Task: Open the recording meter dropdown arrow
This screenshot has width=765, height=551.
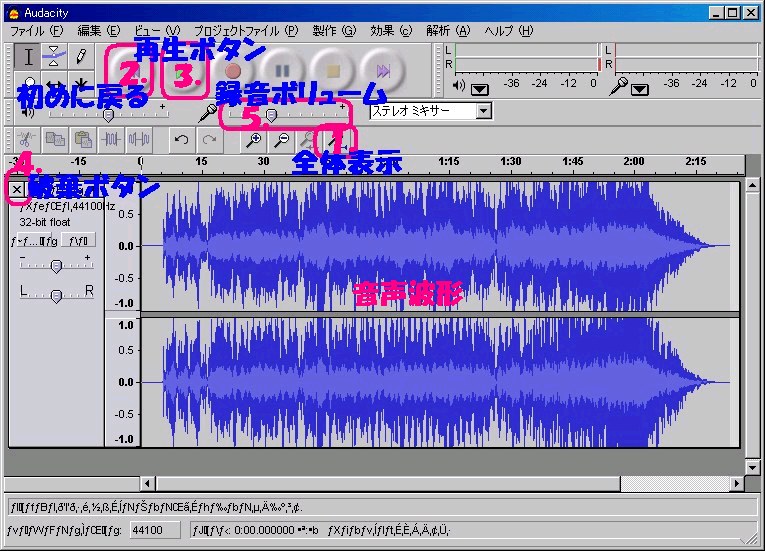Action: pyautogui.click(x=640, y=89)
